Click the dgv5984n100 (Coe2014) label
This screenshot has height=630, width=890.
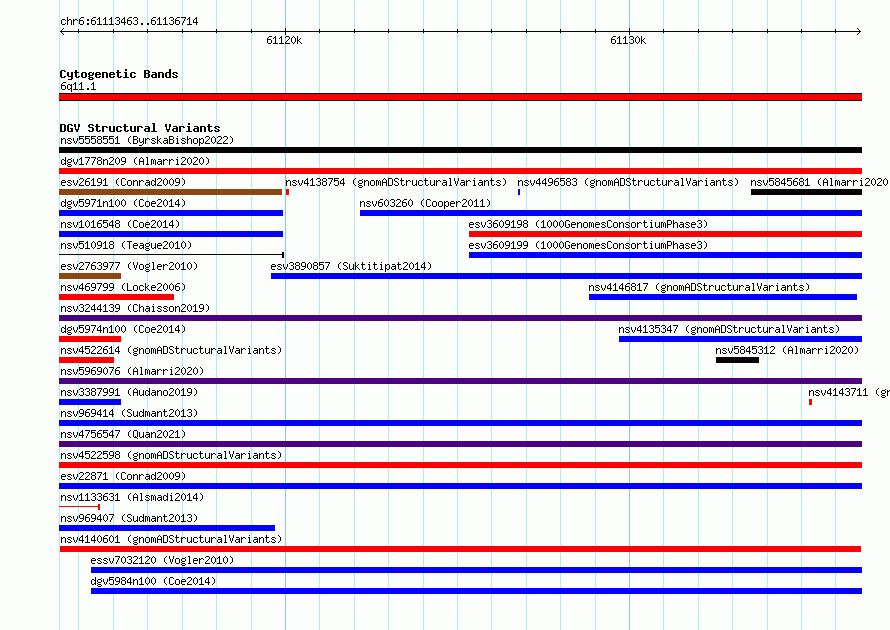click(153, 581)
